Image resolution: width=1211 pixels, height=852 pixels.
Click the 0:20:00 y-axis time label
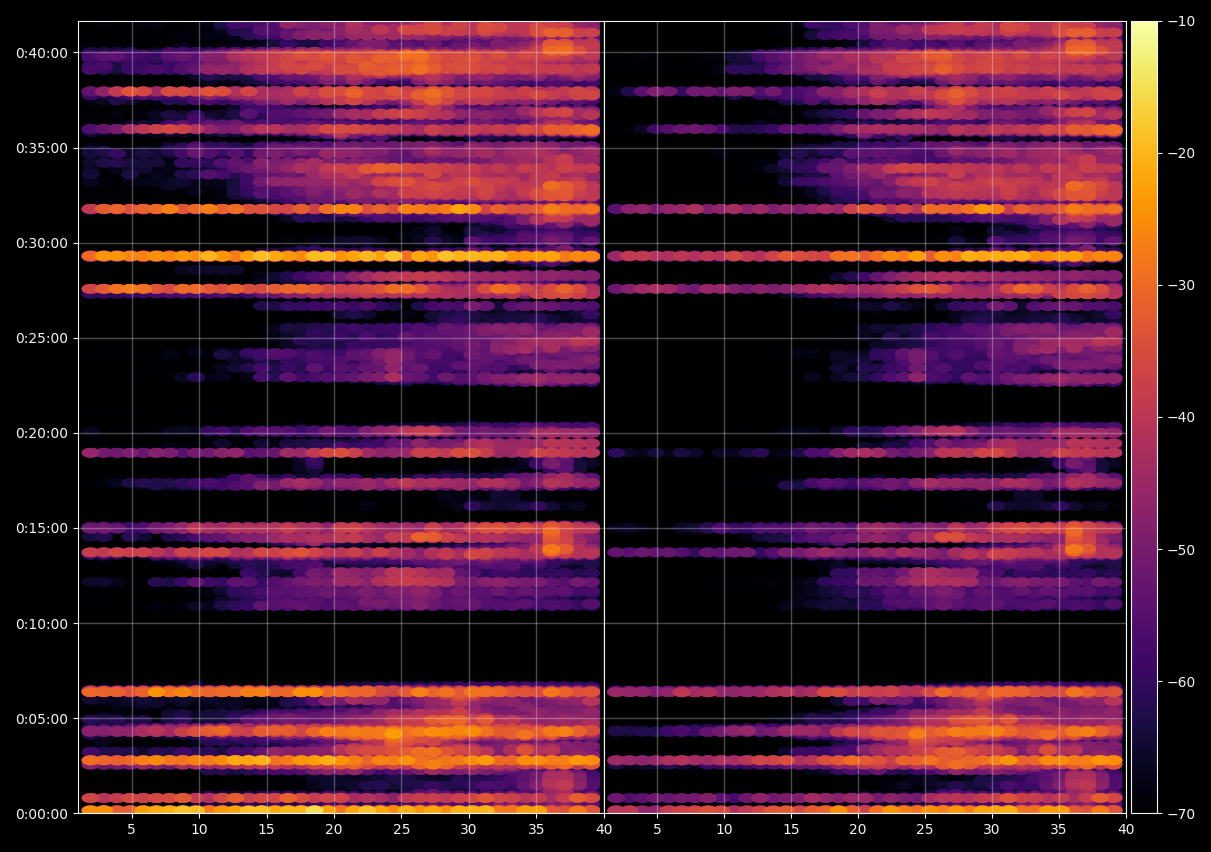(x=41, y=433)
